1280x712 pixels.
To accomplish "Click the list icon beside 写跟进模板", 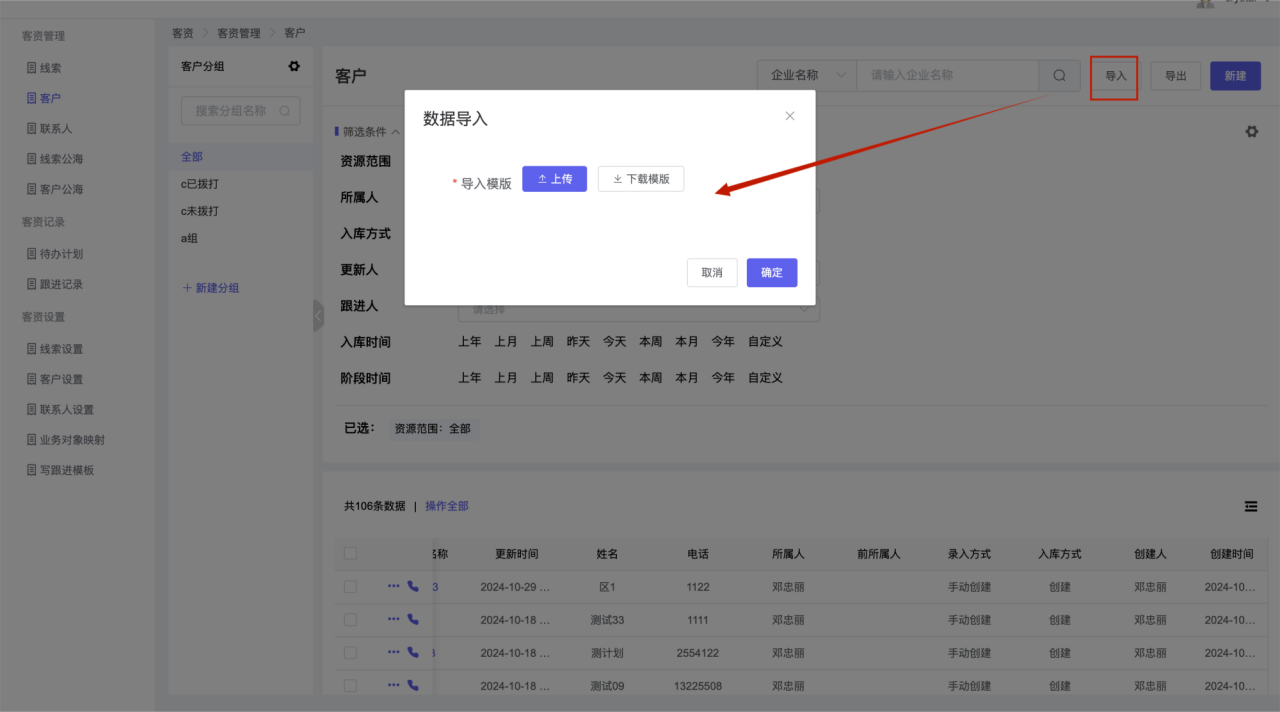I will pos(32,470).
